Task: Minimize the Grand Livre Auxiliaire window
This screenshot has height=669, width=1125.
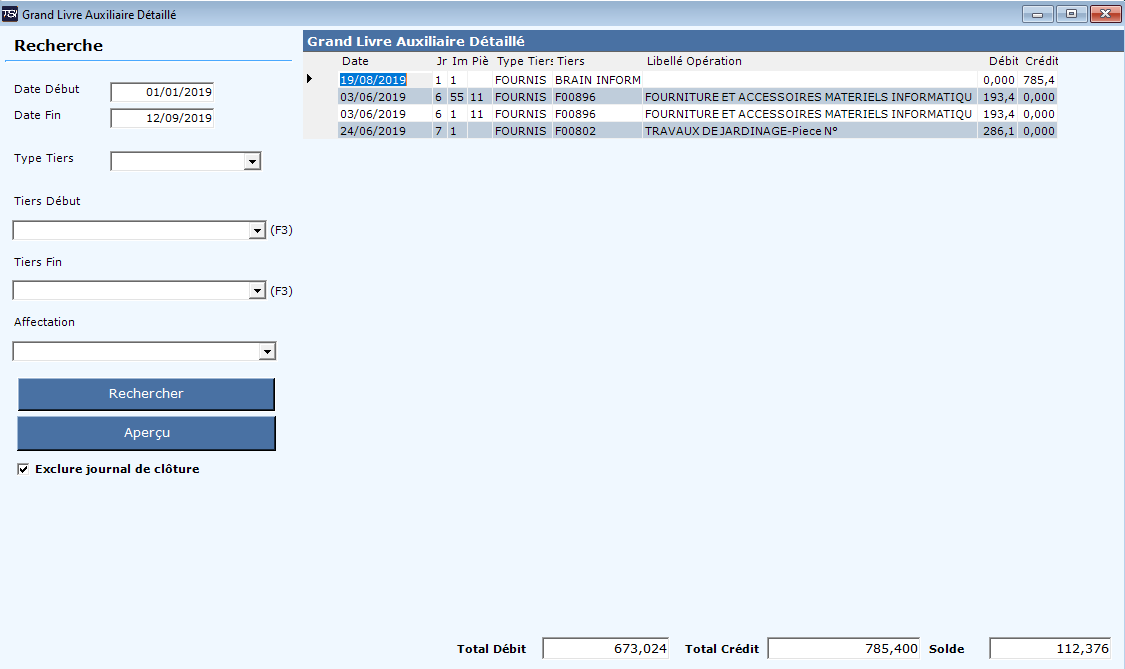Action: click(1037, 14)
